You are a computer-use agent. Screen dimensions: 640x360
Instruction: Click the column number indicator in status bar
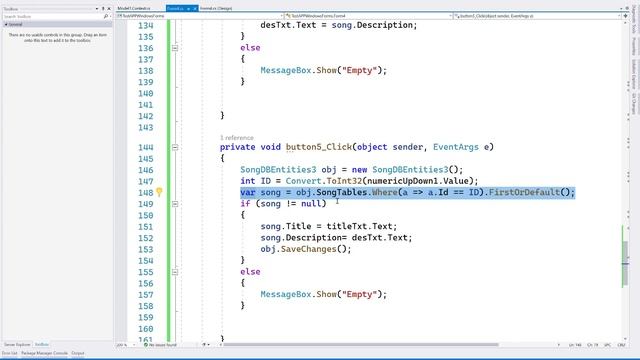[593, 345]
